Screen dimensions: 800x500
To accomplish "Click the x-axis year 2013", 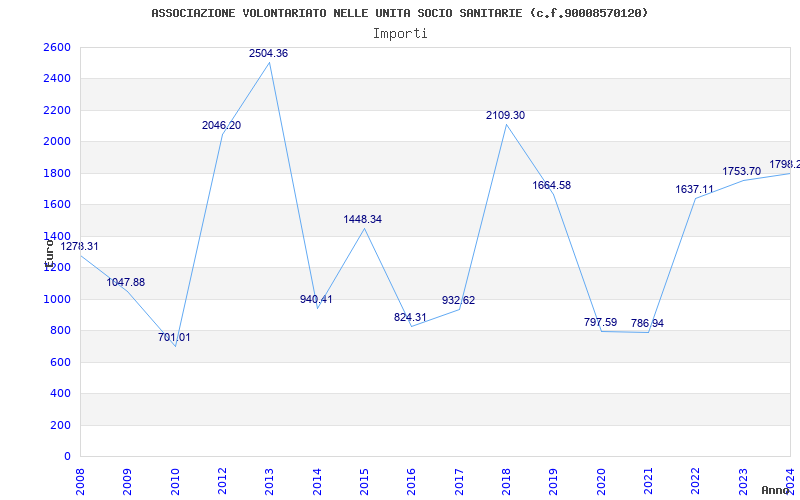I will [x=269, y=482].
